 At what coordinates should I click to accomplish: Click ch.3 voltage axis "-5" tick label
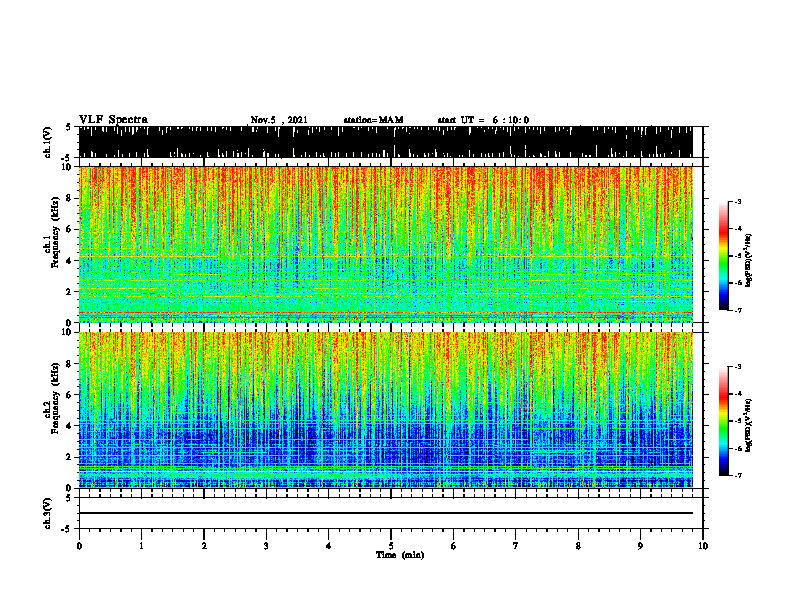coord(67,528)
